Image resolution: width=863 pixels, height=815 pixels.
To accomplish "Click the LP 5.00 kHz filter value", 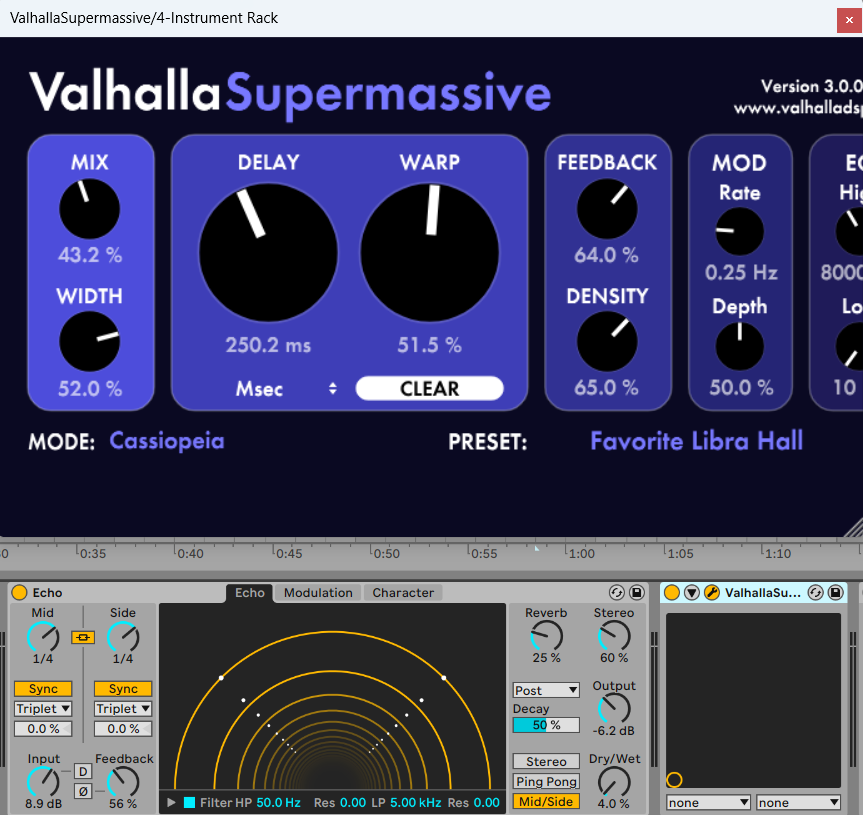I will [x=416, y=802].
